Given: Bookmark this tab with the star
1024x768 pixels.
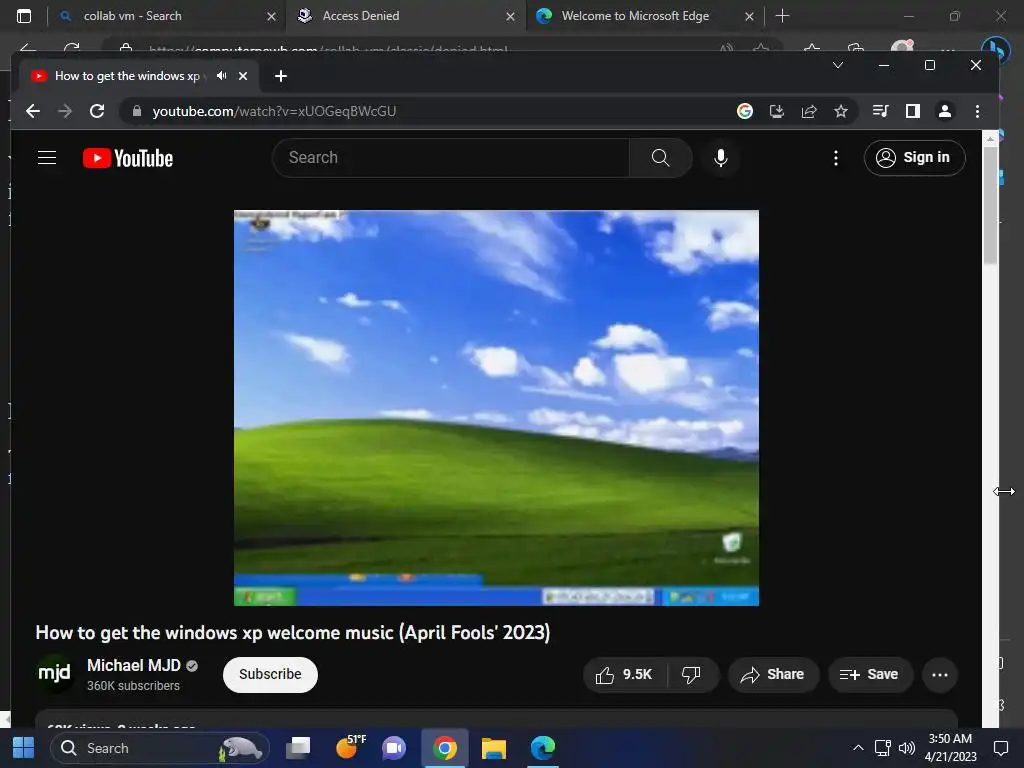Looking at the screenshot, I should pos(841,111).
